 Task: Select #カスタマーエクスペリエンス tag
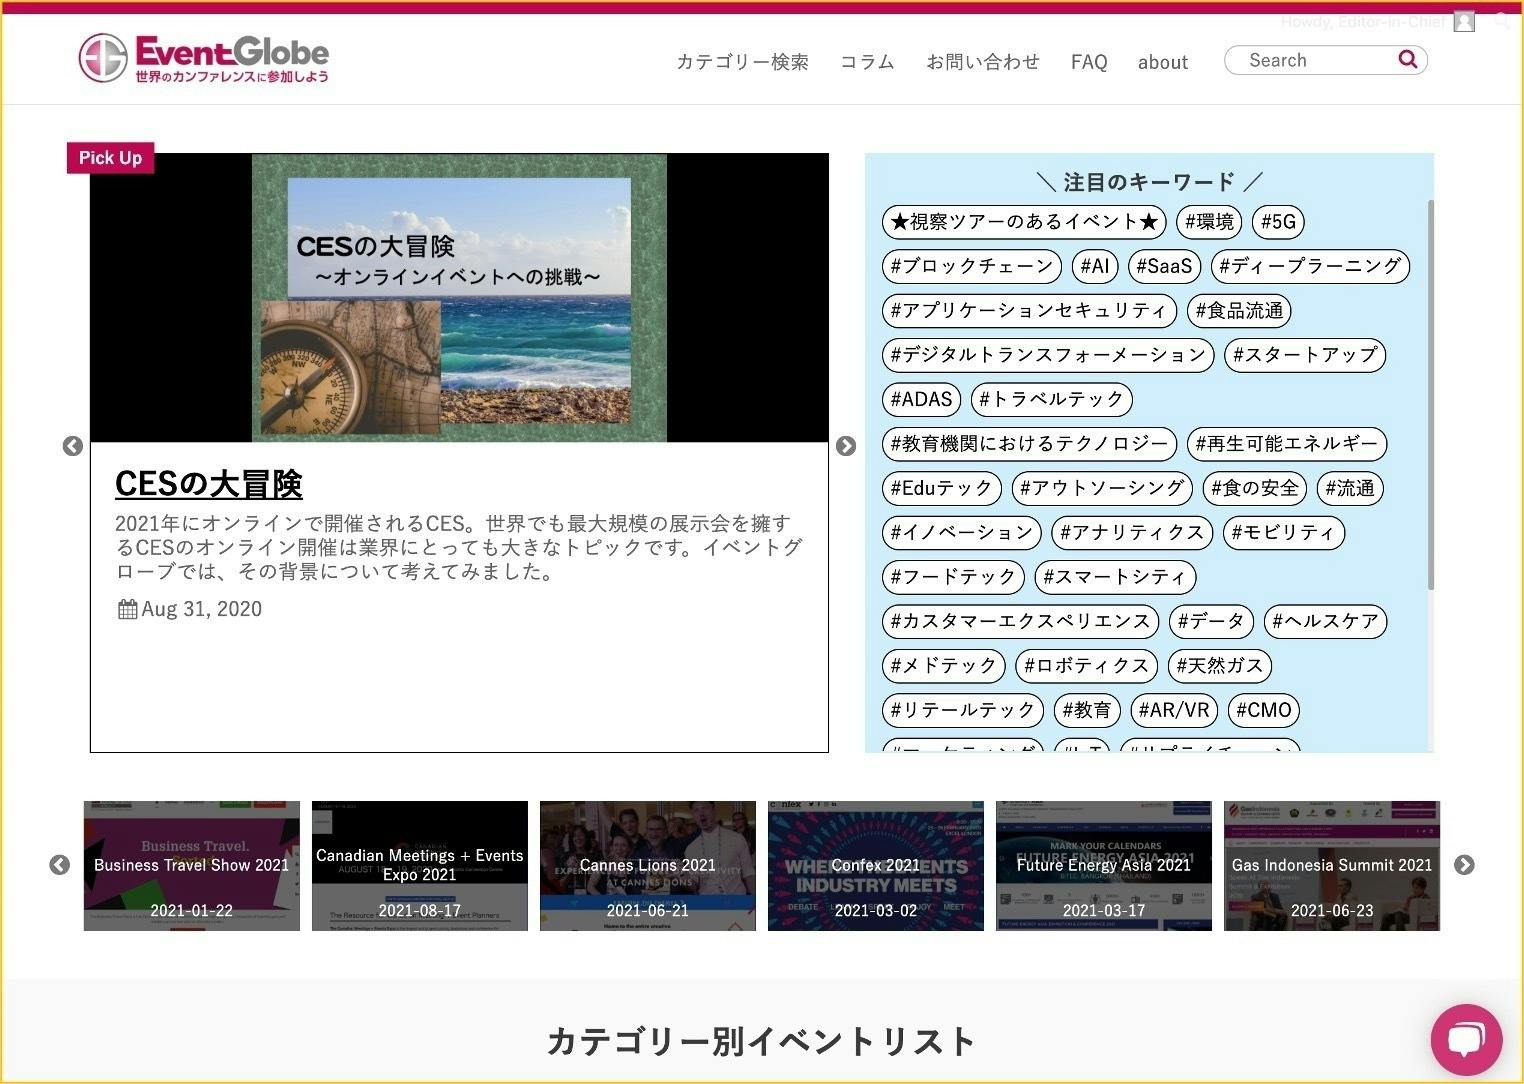coord(1020,622)
